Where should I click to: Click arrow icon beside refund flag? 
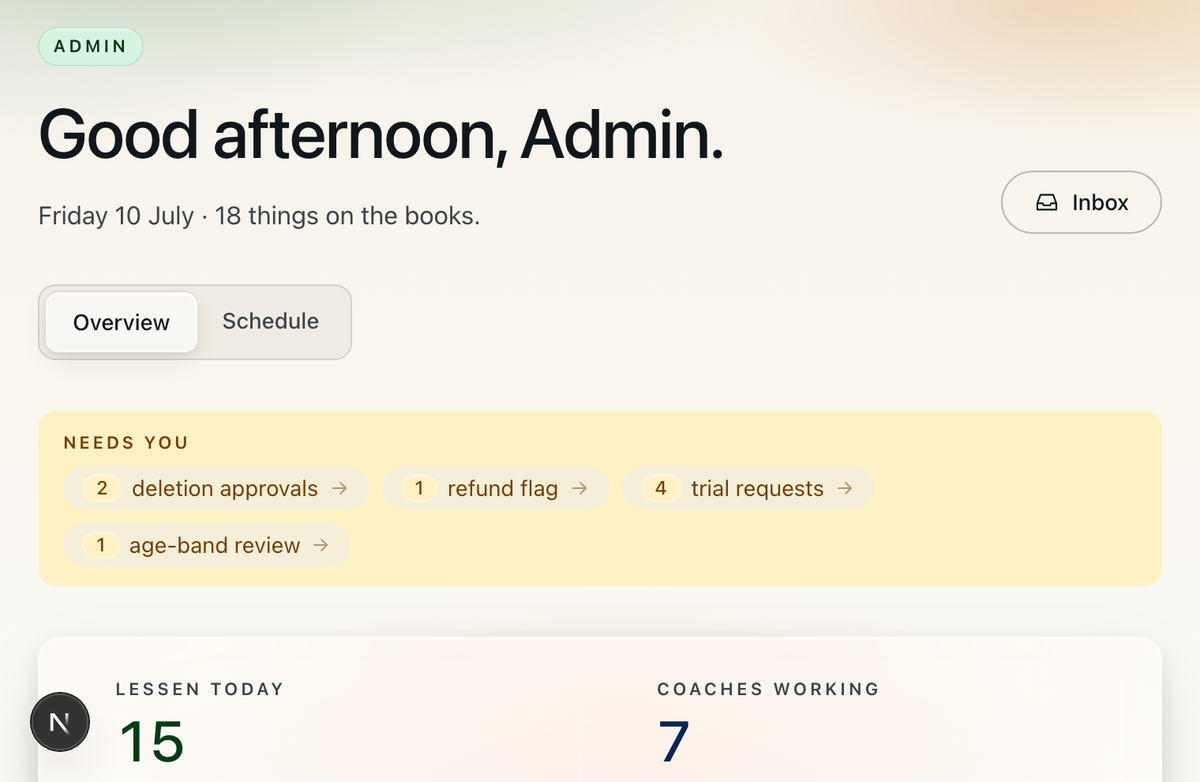coord(579,488)
